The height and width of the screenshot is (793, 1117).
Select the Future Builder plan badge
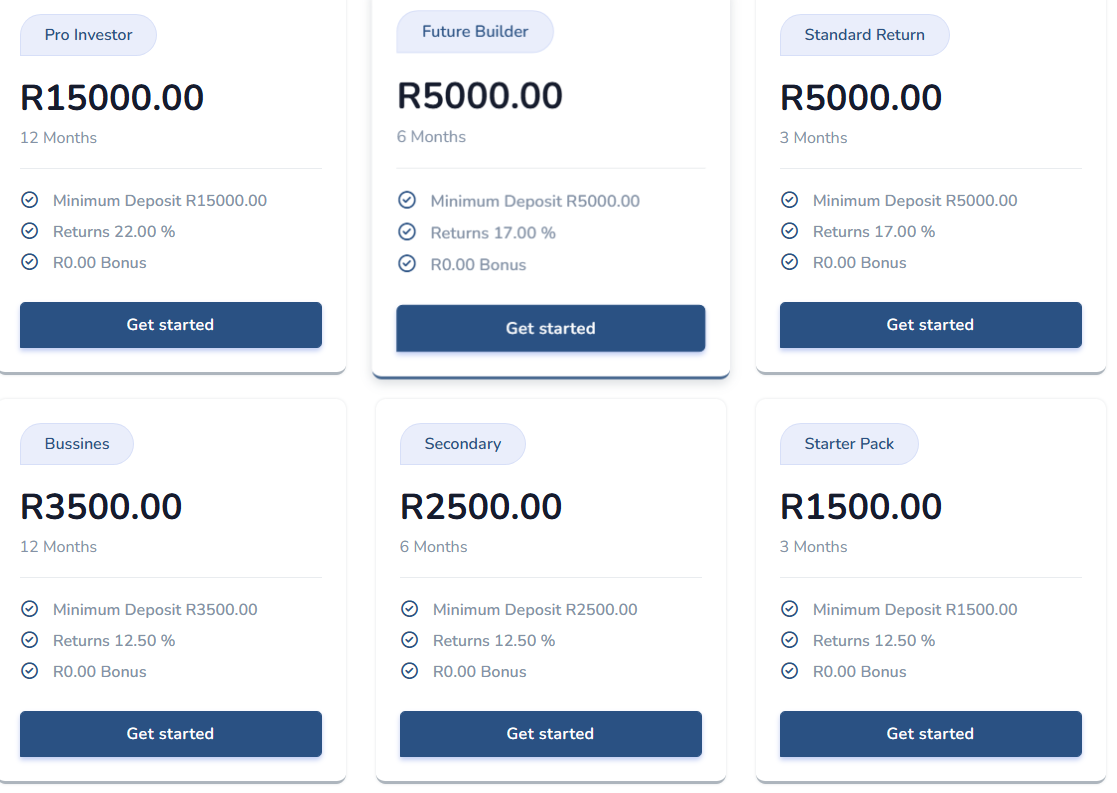pos(475,32)
